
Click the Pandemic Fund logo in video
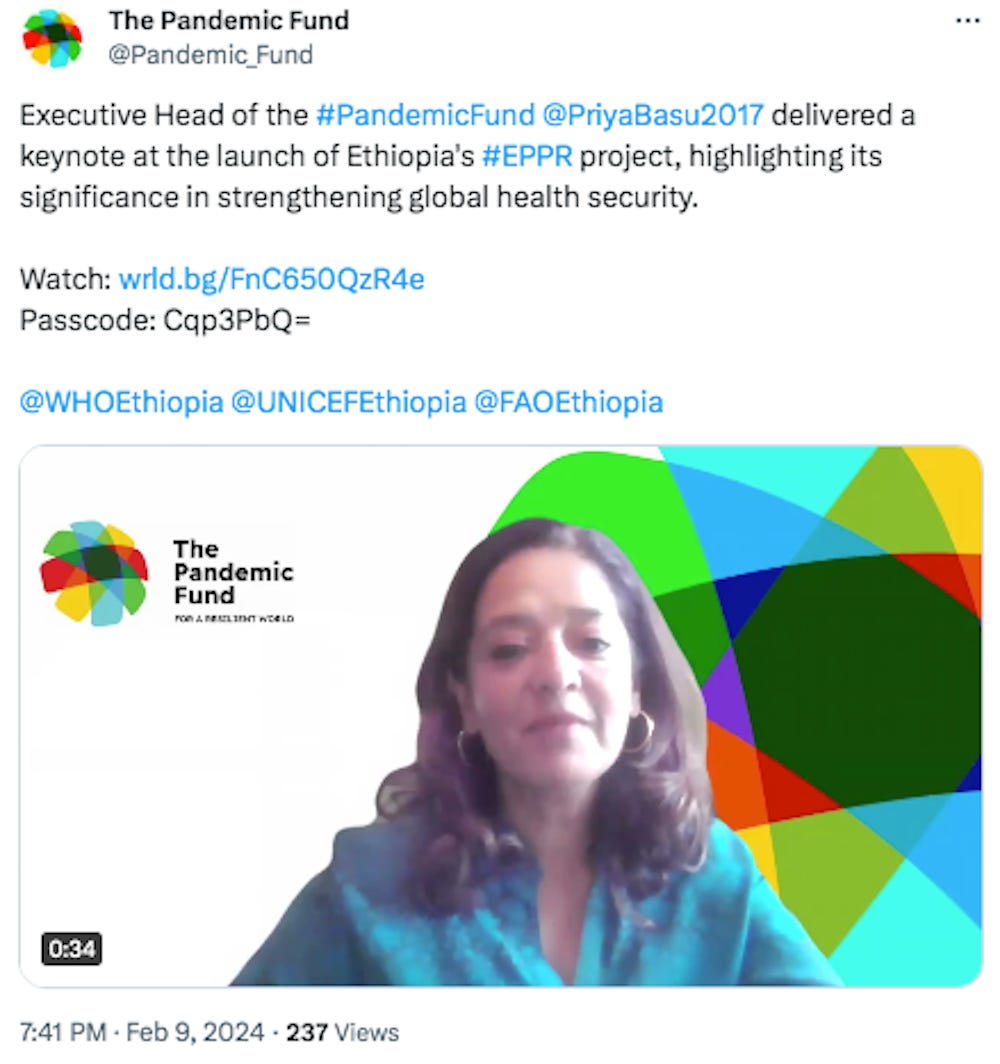point(168,573)
